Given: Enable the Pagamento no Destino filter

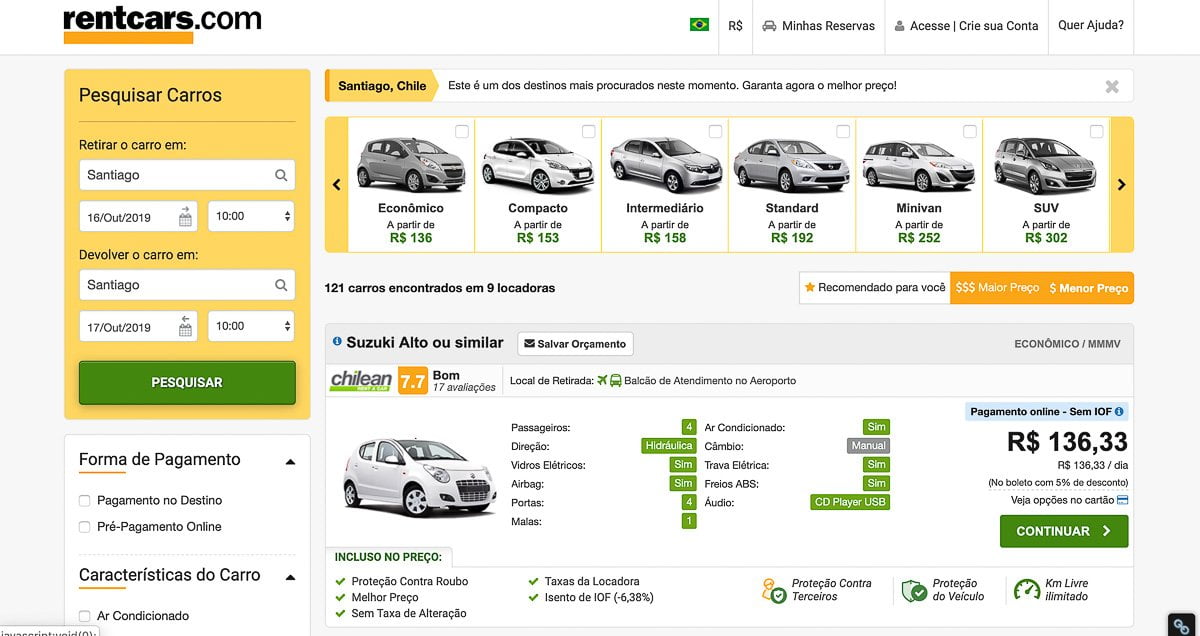Looking at the screenshot, I should pos(85,501).
